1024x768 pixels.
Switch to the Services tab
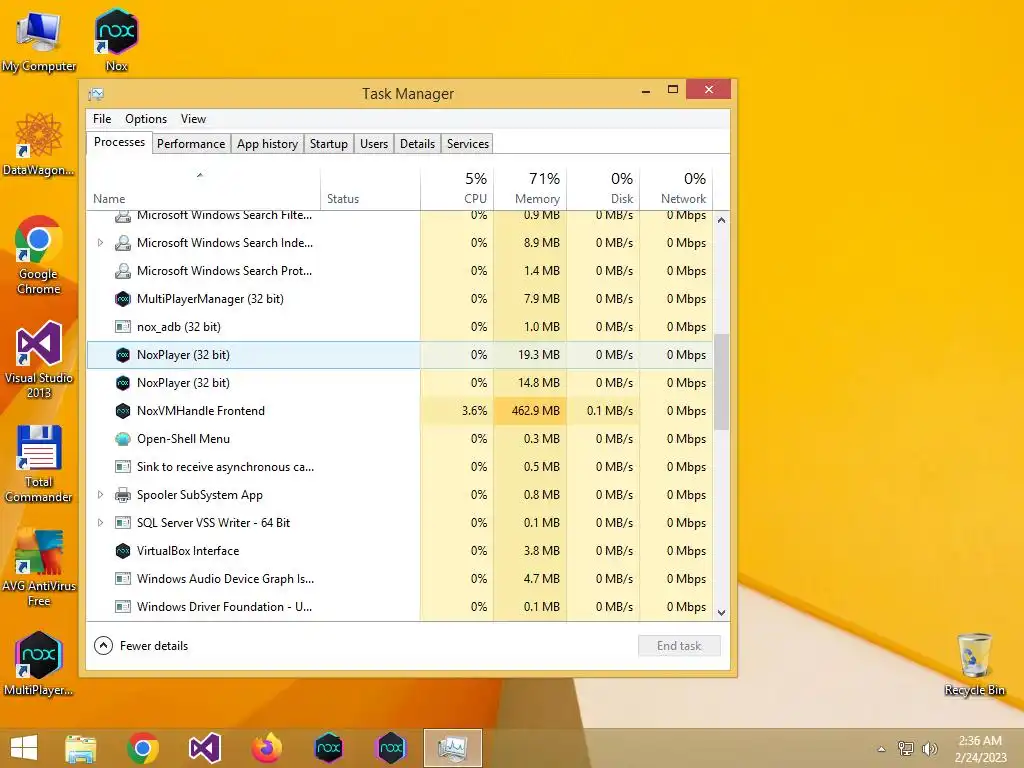(x=468, y=144)
